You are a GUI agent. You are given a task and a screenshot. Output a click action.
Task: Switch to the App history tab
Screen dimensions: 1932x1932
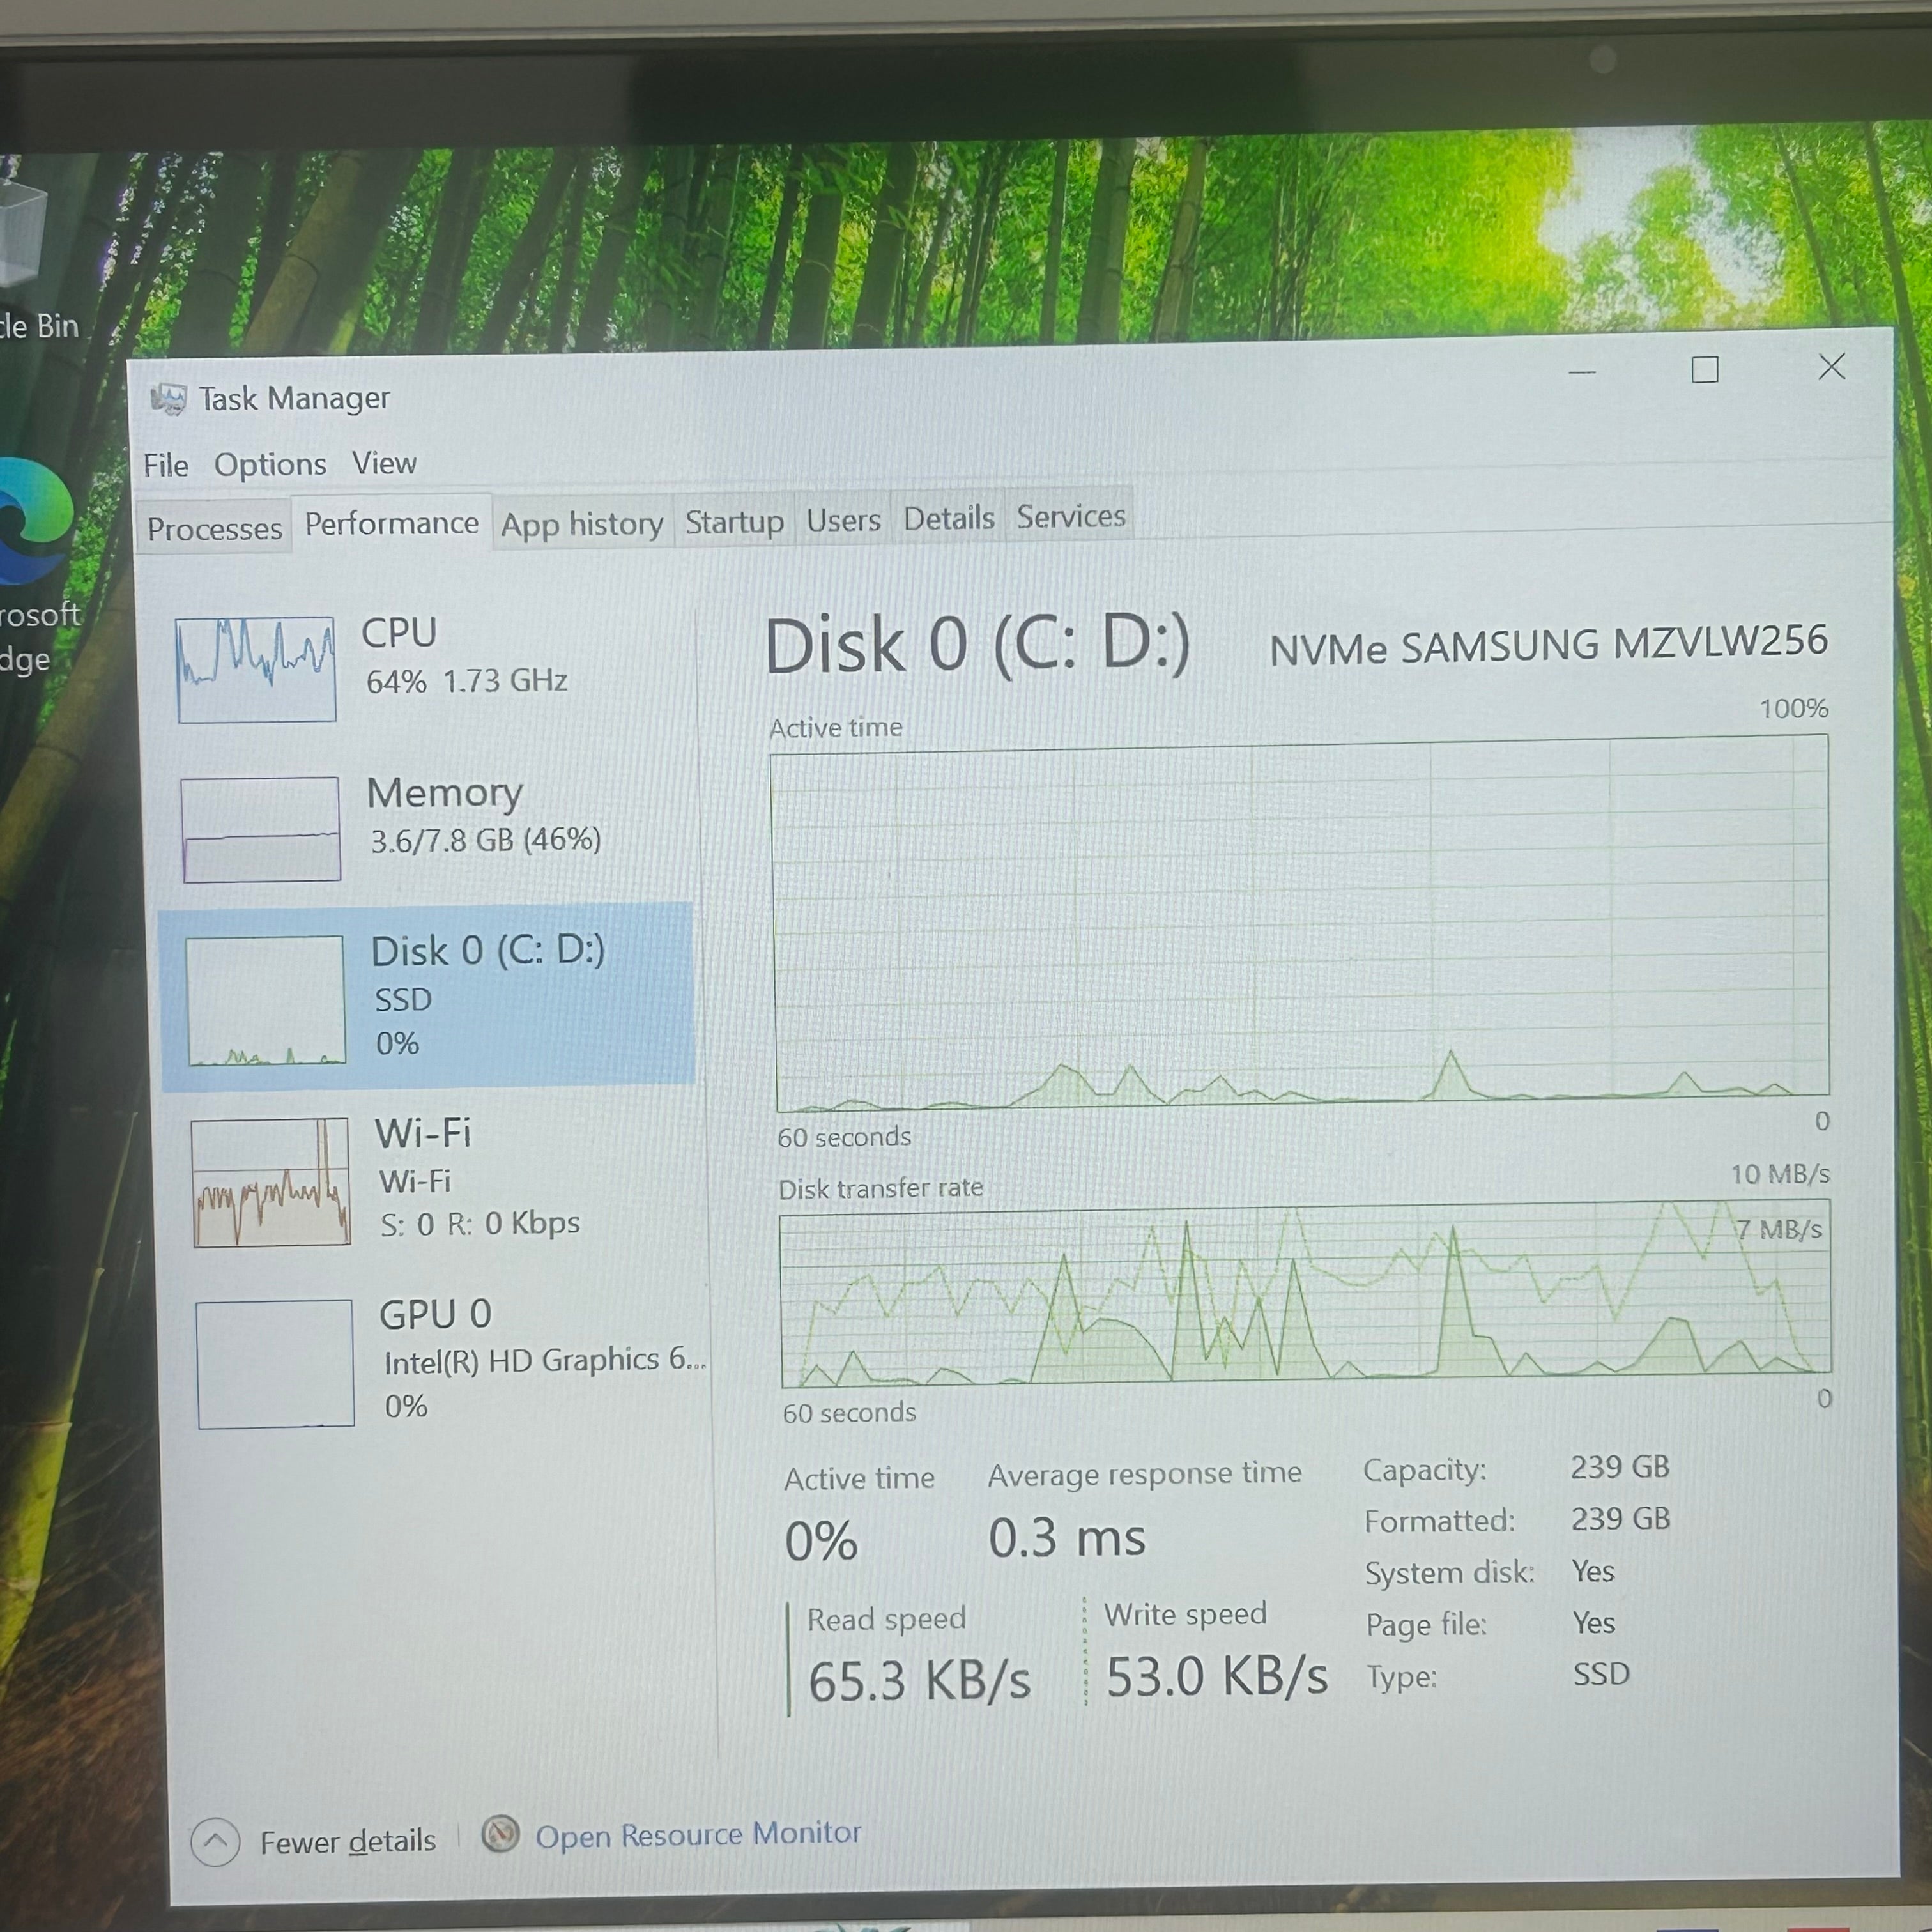[x=582, y=524]
